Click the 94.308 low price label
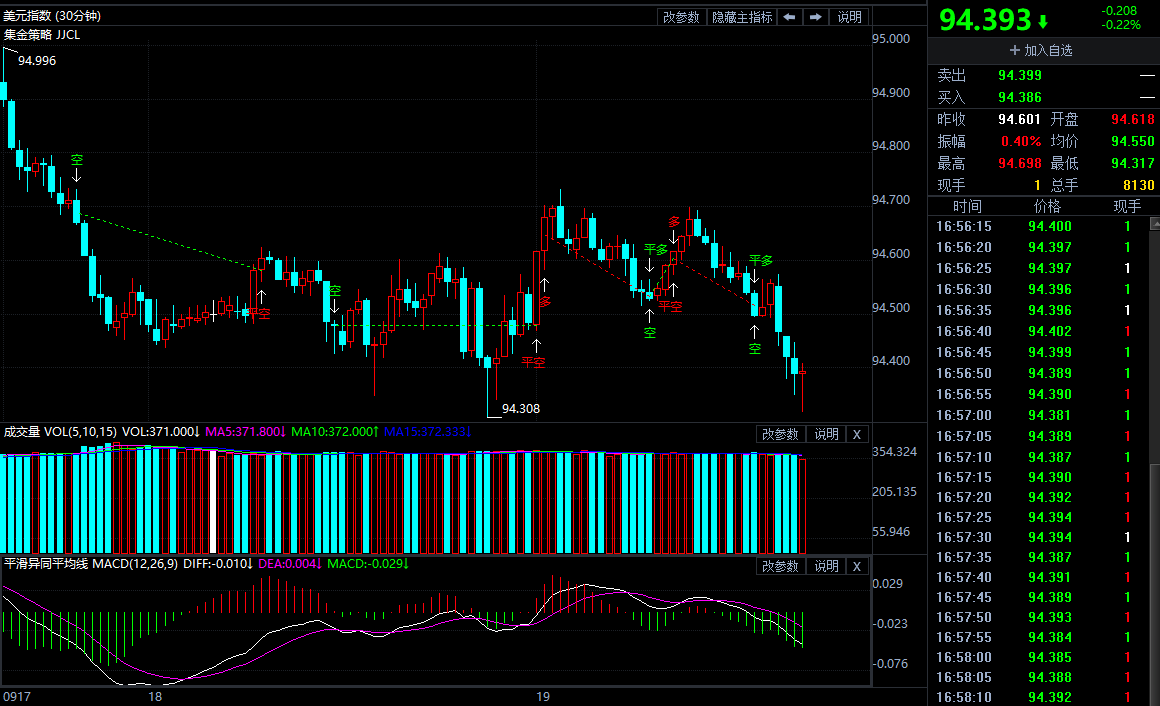1160x706 pixels. coord(521,409)
